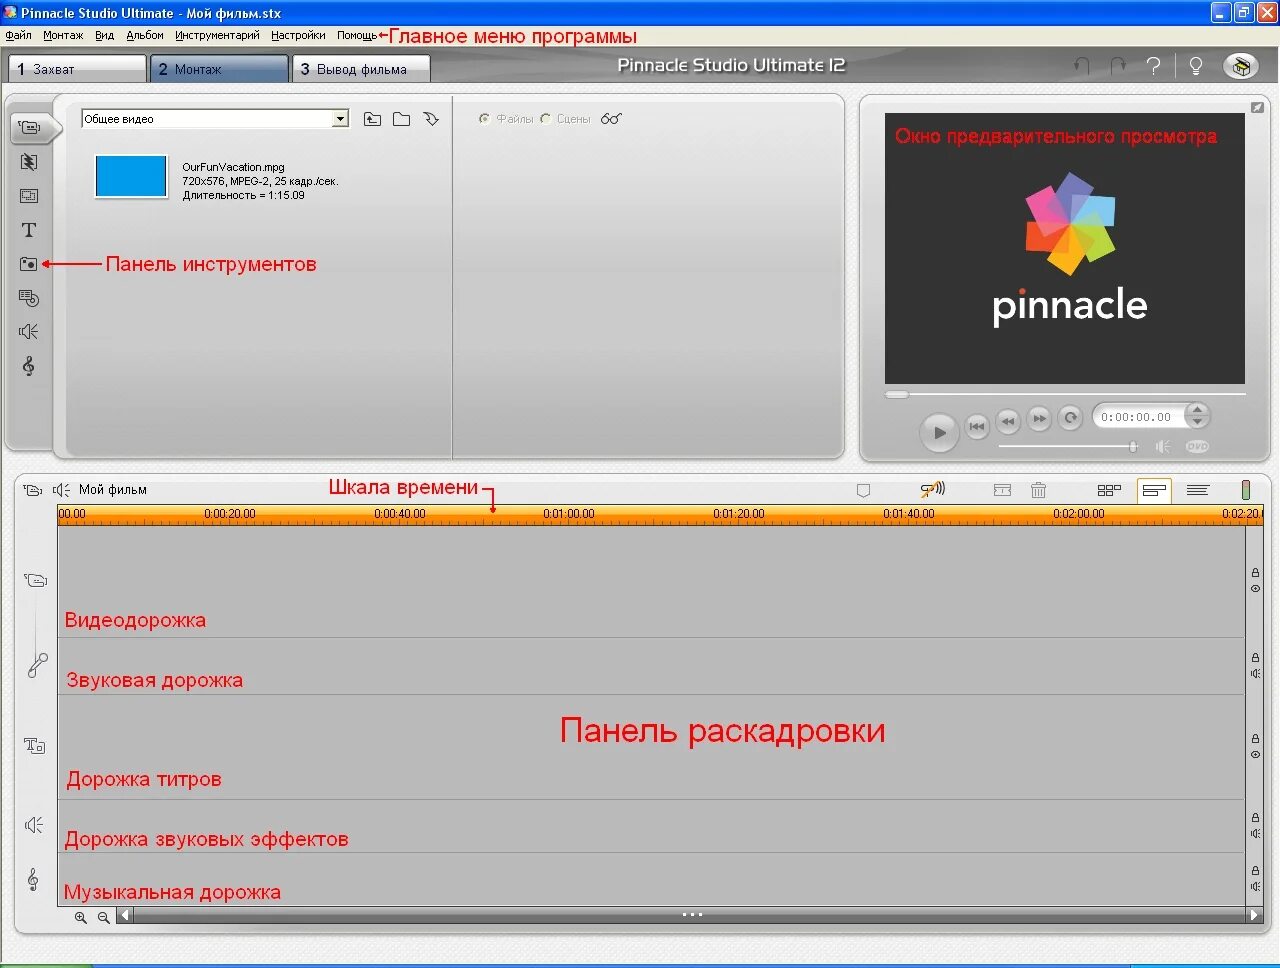Open the Альбом menu
Screen dimensions: 1280x968
[145, 35]
